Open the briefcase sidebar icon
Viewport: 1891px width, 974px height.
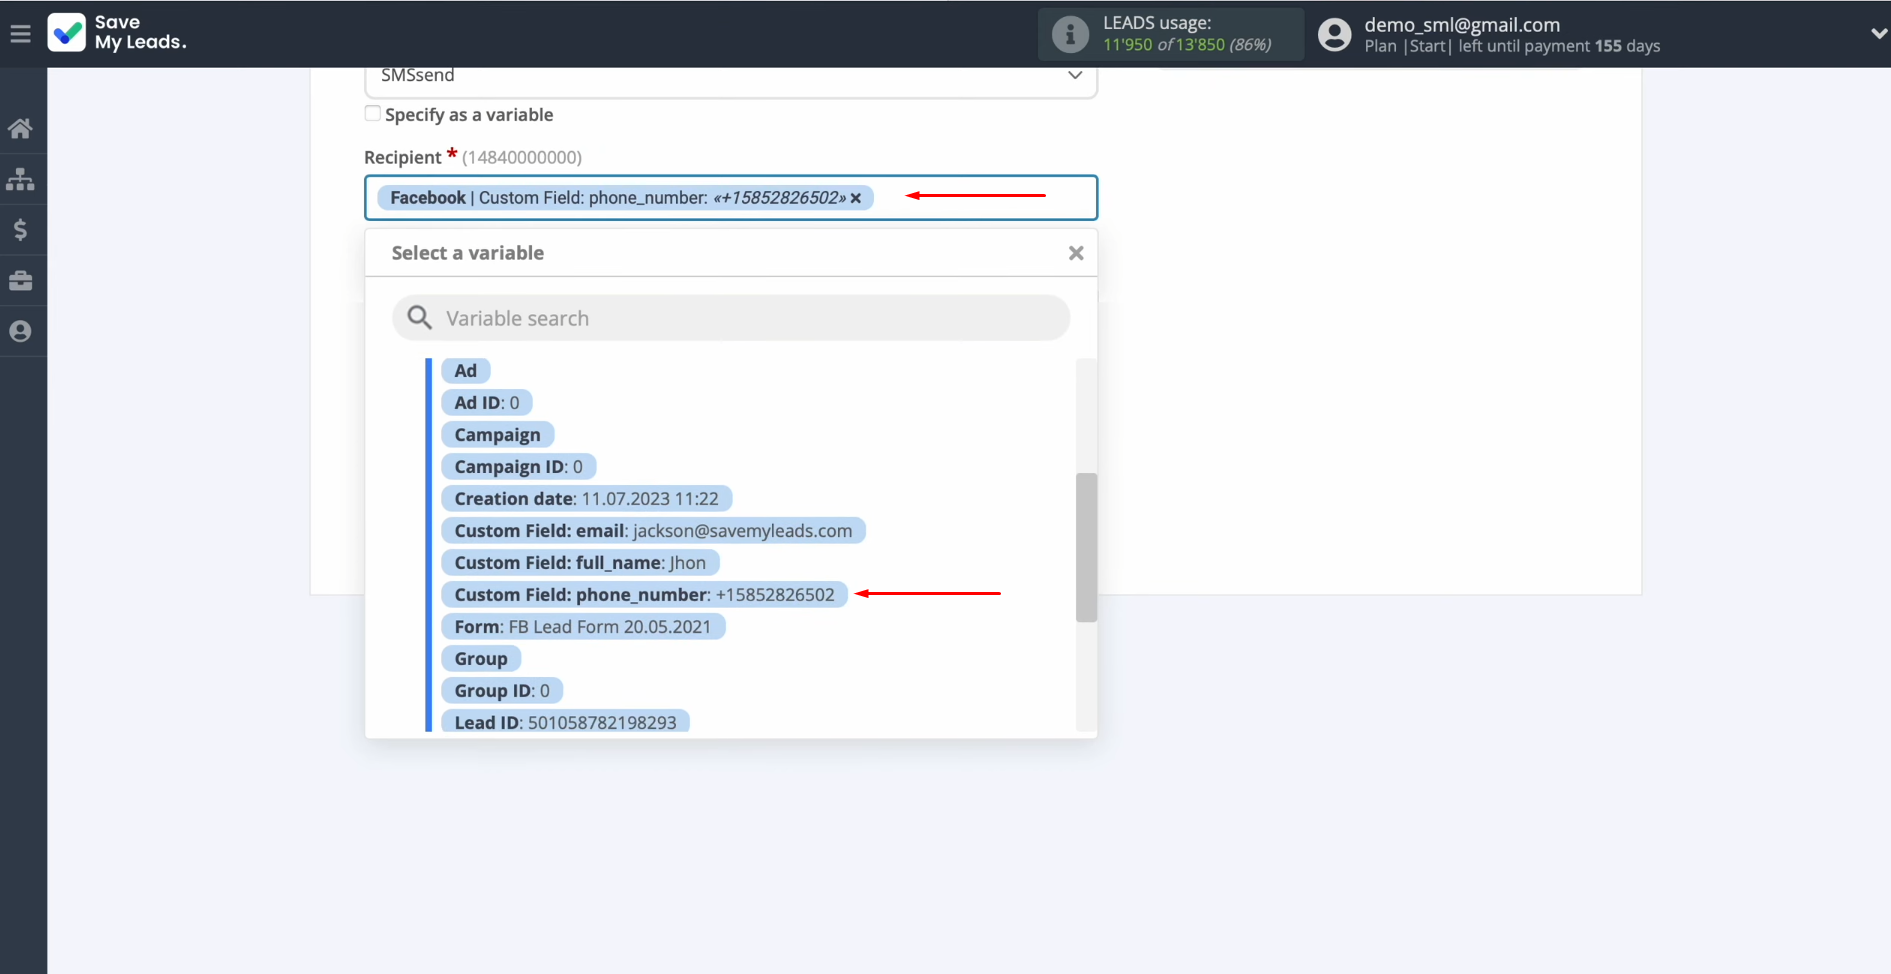(x=20, y=281)
